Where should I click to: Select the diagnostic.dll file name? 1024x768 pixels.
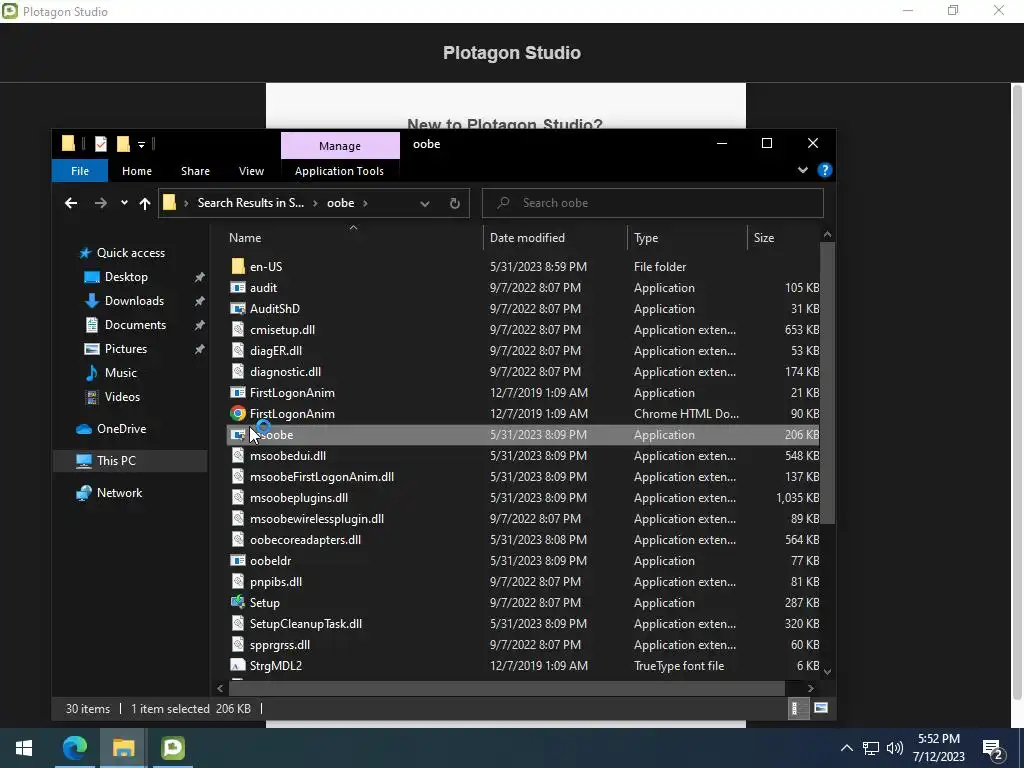(x=285, y=372)
